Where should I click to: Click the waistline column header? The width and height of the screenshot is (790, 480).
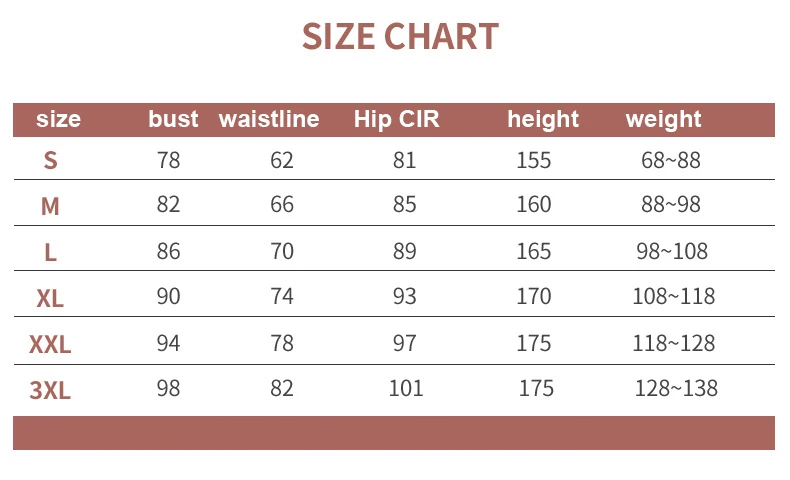pos(269,120)
